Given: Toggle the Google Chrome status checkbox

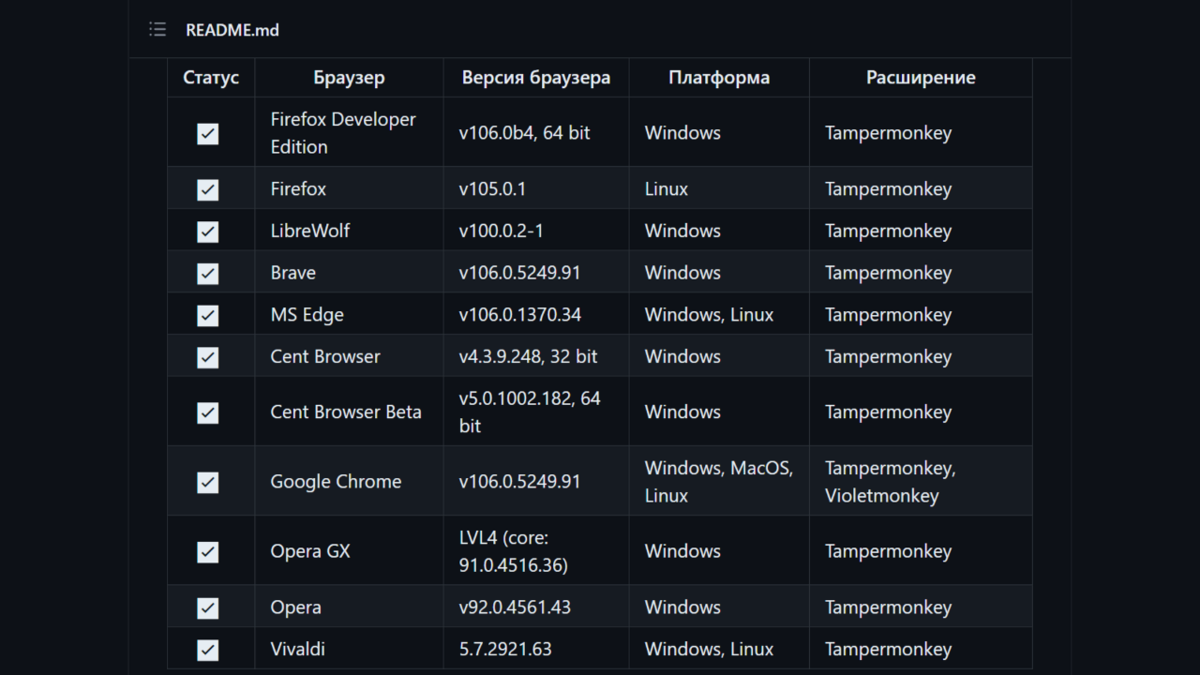Looking at the screenshot, I should coord(208,482).
